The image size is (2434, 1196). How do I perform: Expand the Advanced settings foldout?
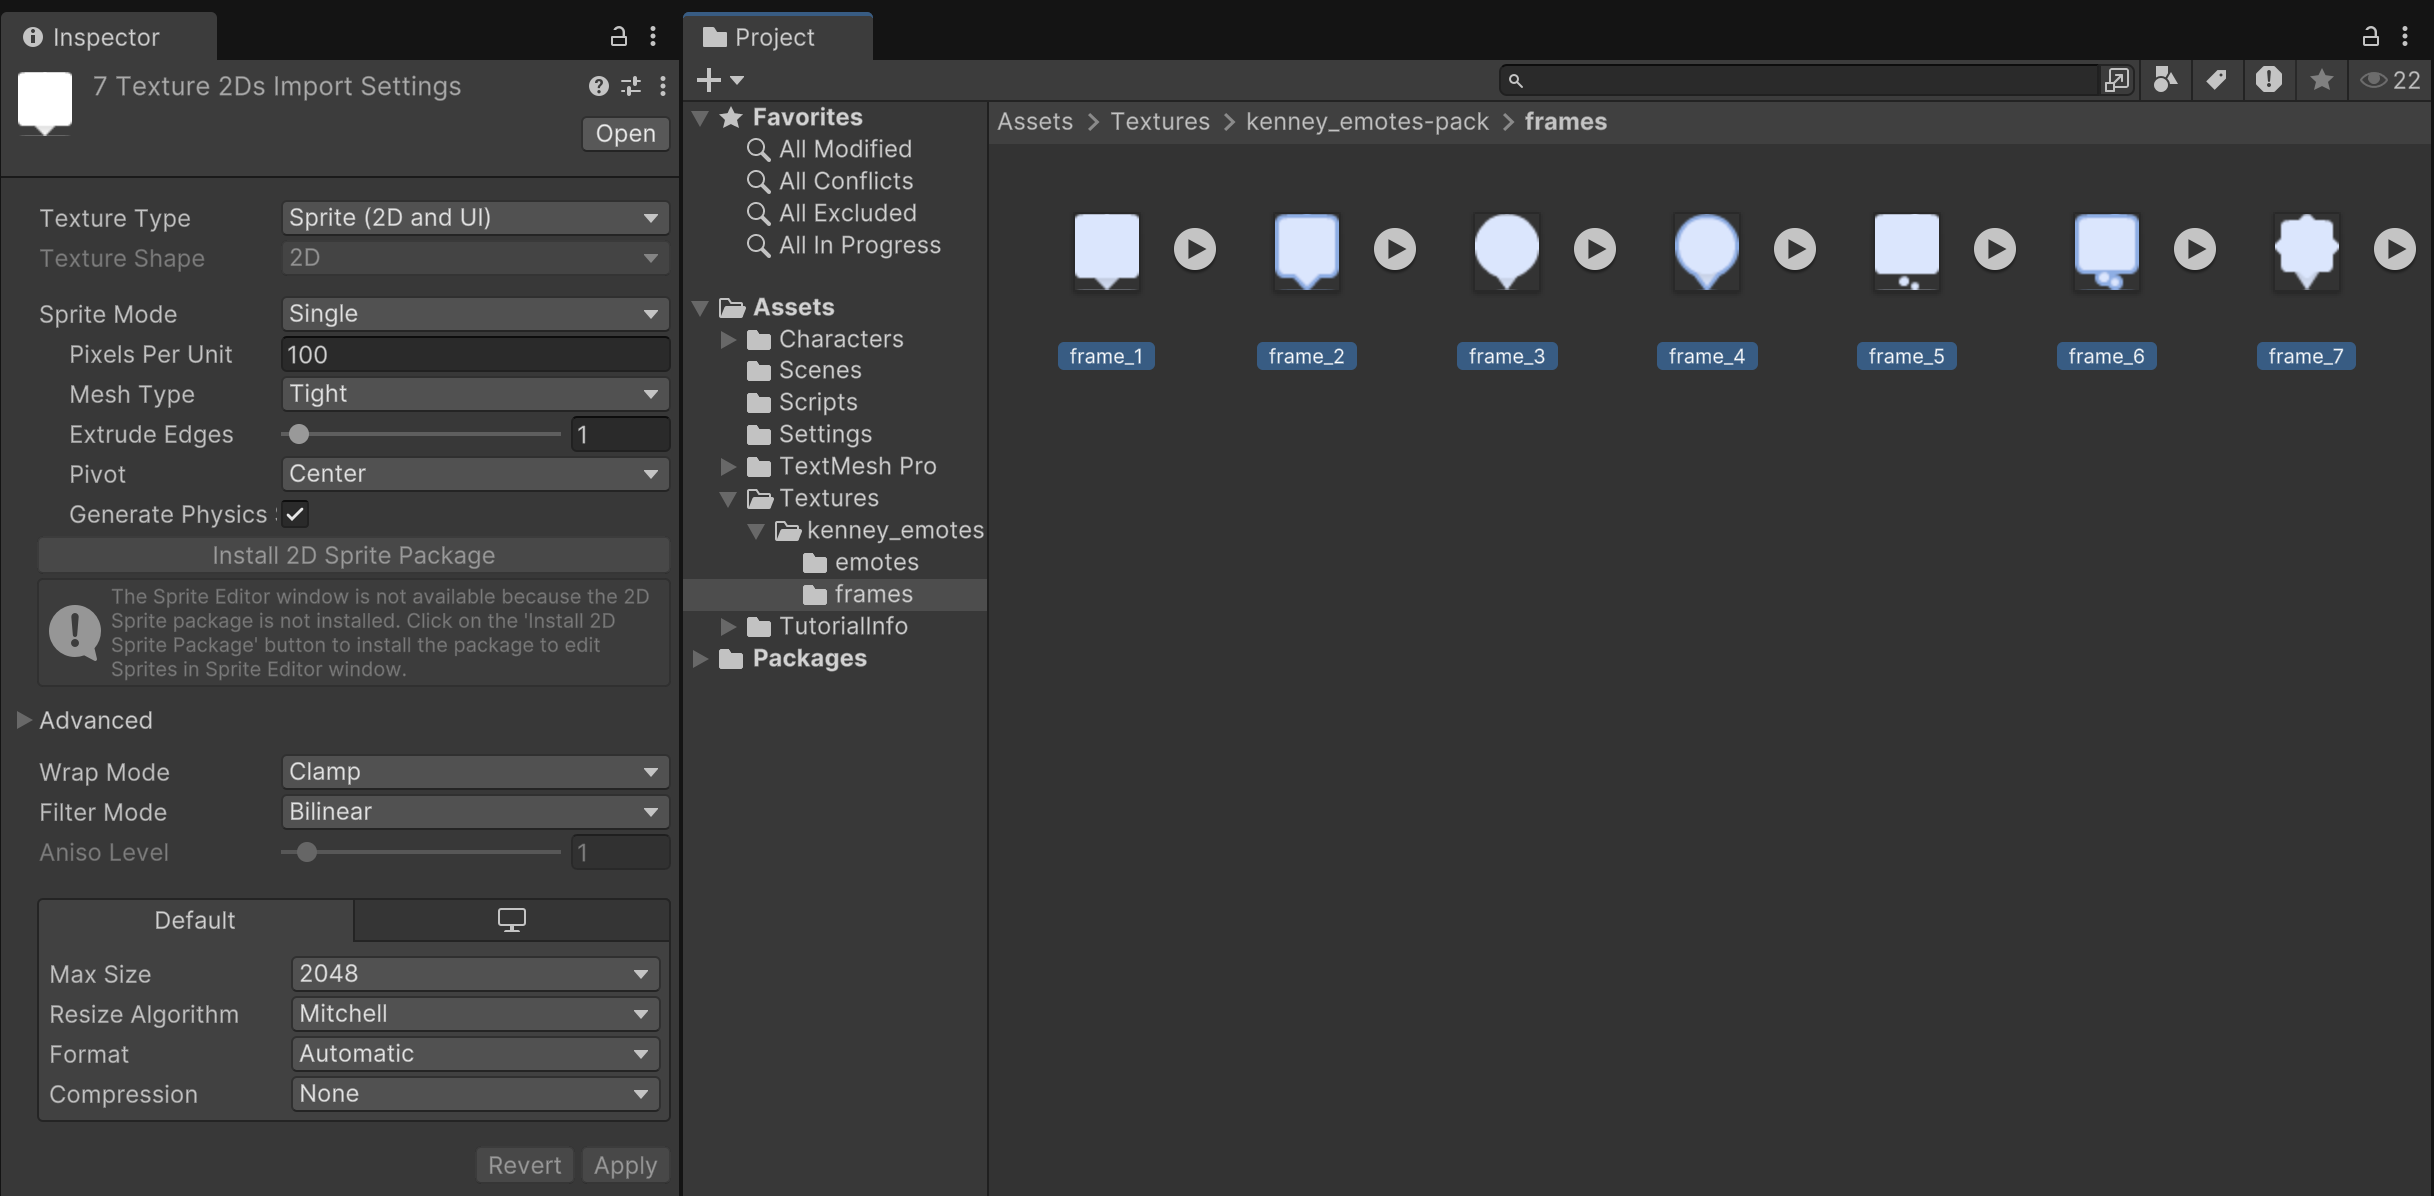(x=24, y=720)
